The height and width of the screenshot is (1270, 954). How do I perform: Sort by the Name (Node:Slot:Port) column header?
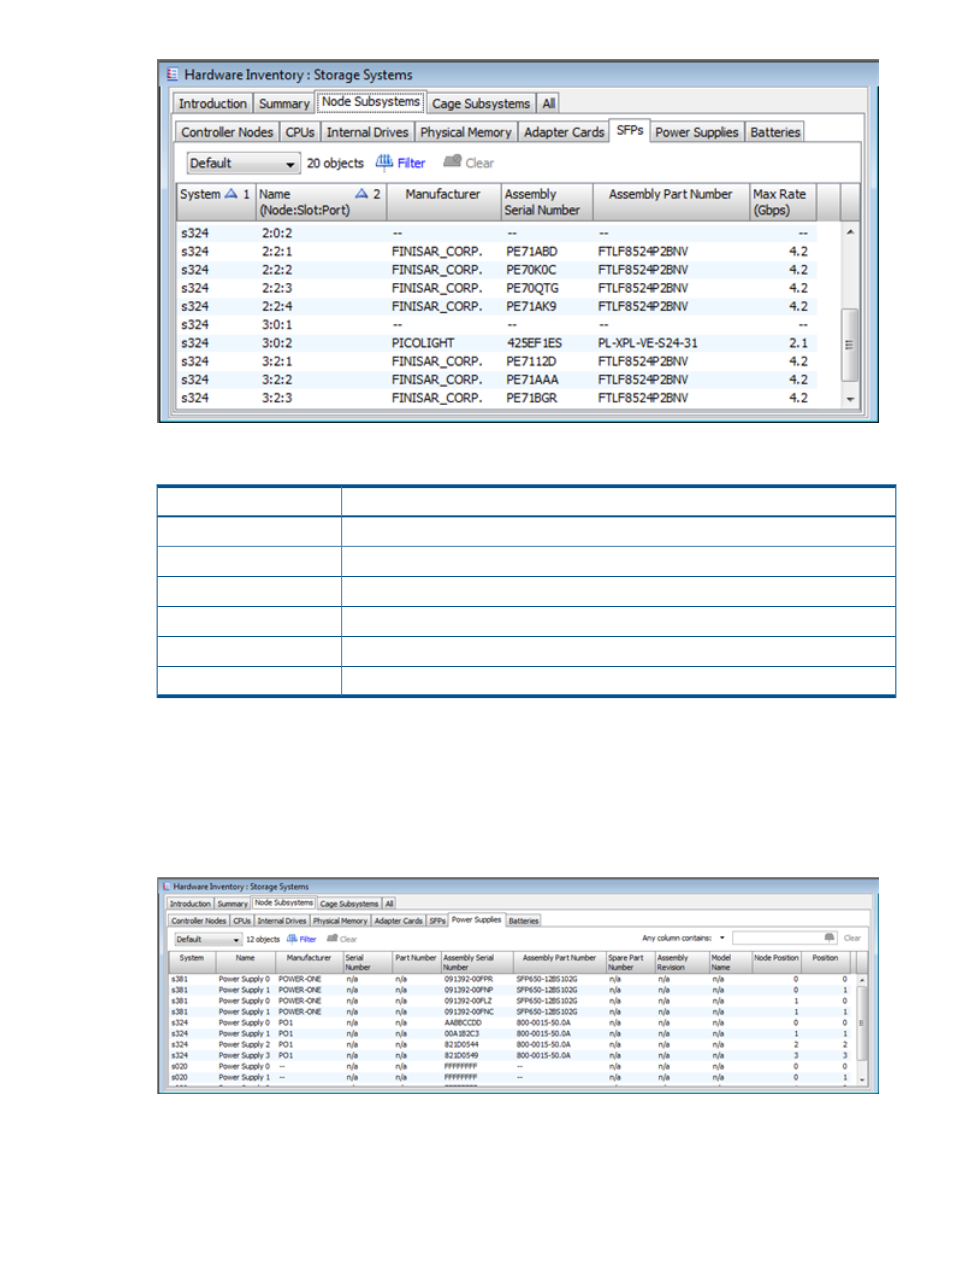pyautogui.click(x=320, y=202)
